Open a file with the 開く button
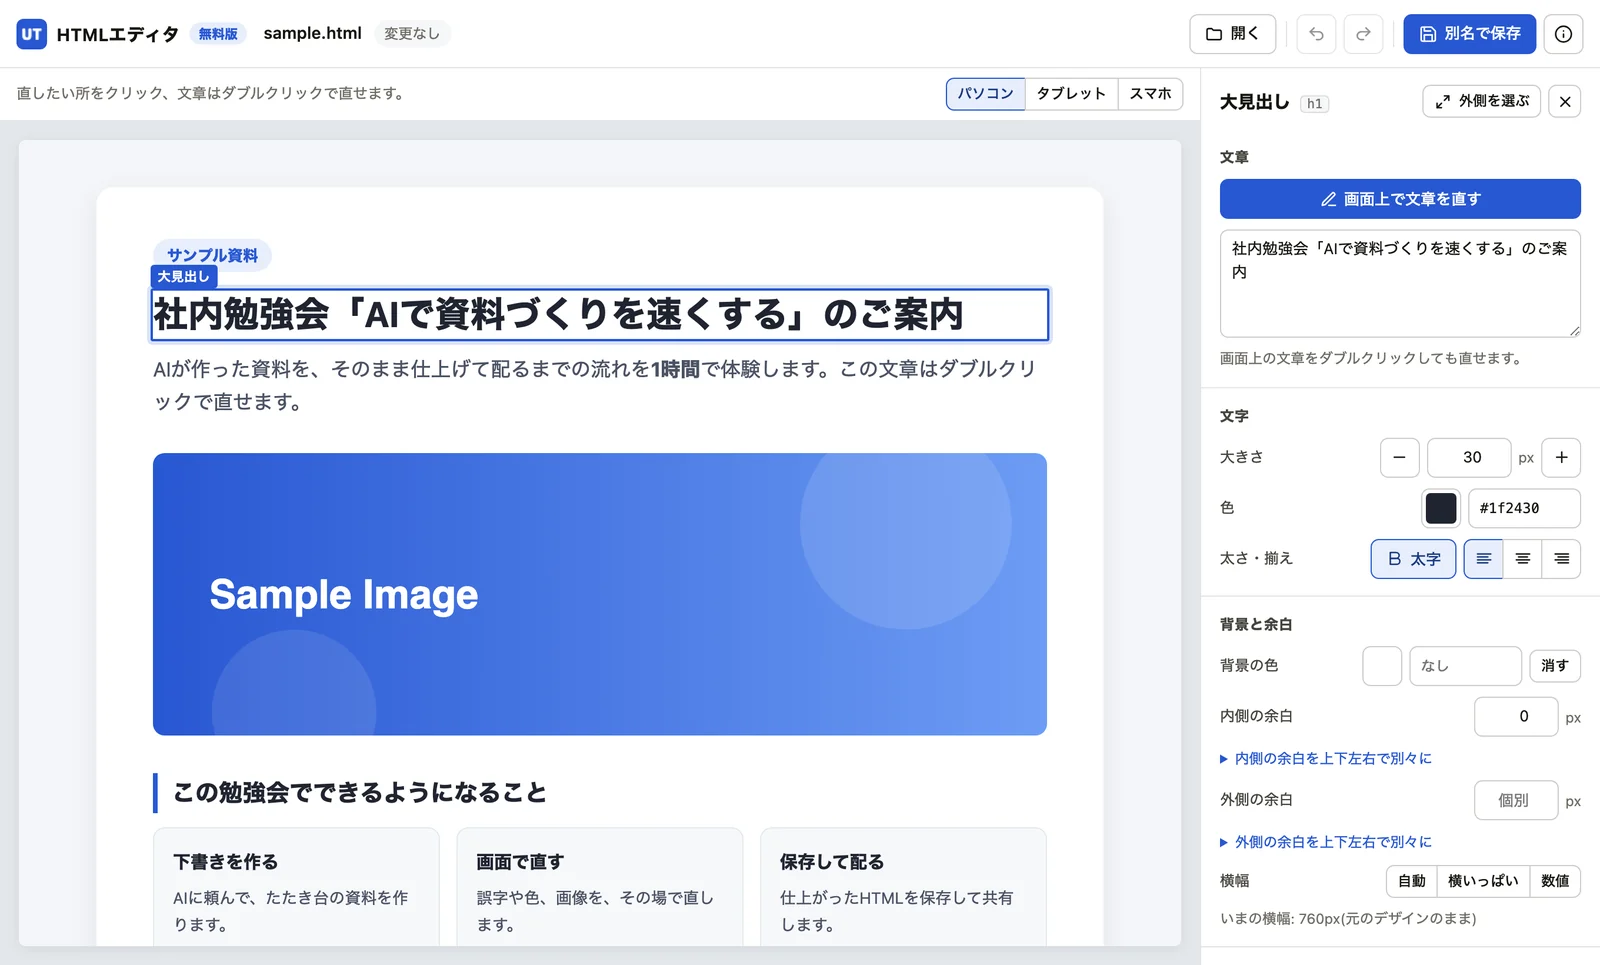 click(x=1232, y=34)
